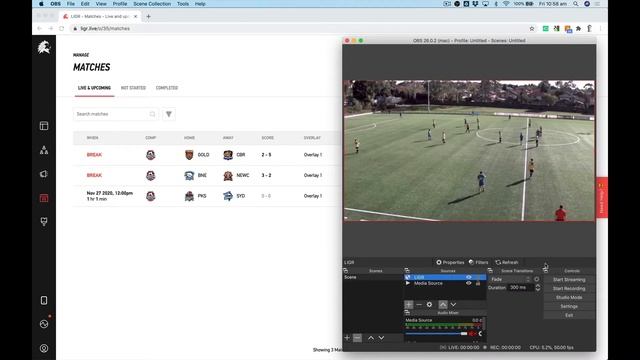Open the mobile device icon in sidebar
The height and width of the screenshot is (360, 640).
pyautogui.click(x=44, y=300)
